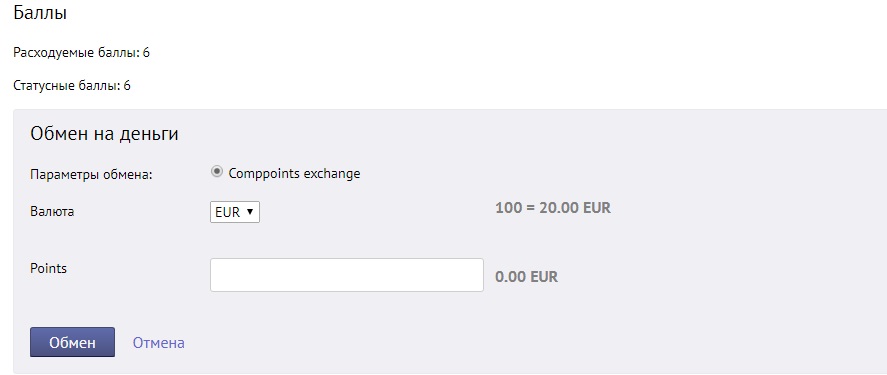887x375 pixels.
Task: Click the Параметры обмена label
Action: pos(92,175)
